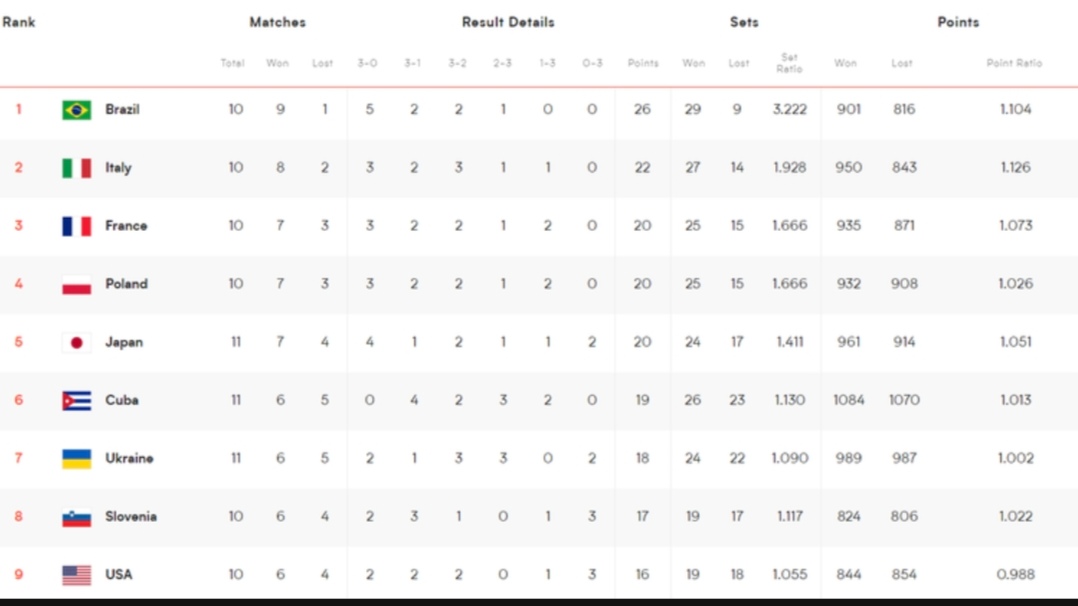Click the France flag icon

click(76, 226)
